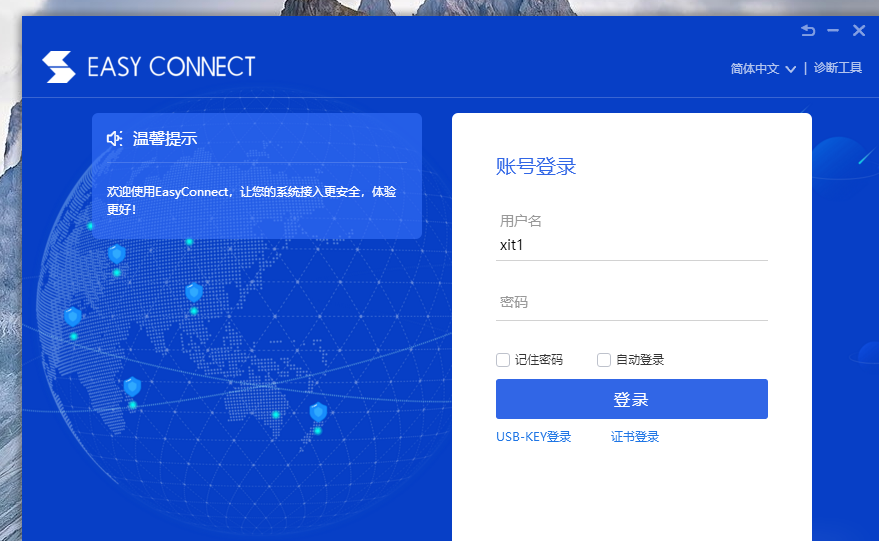Enable the 自动登录 checkbox
The width and height of the screenshot is (879, 541).
coord(604,360)
